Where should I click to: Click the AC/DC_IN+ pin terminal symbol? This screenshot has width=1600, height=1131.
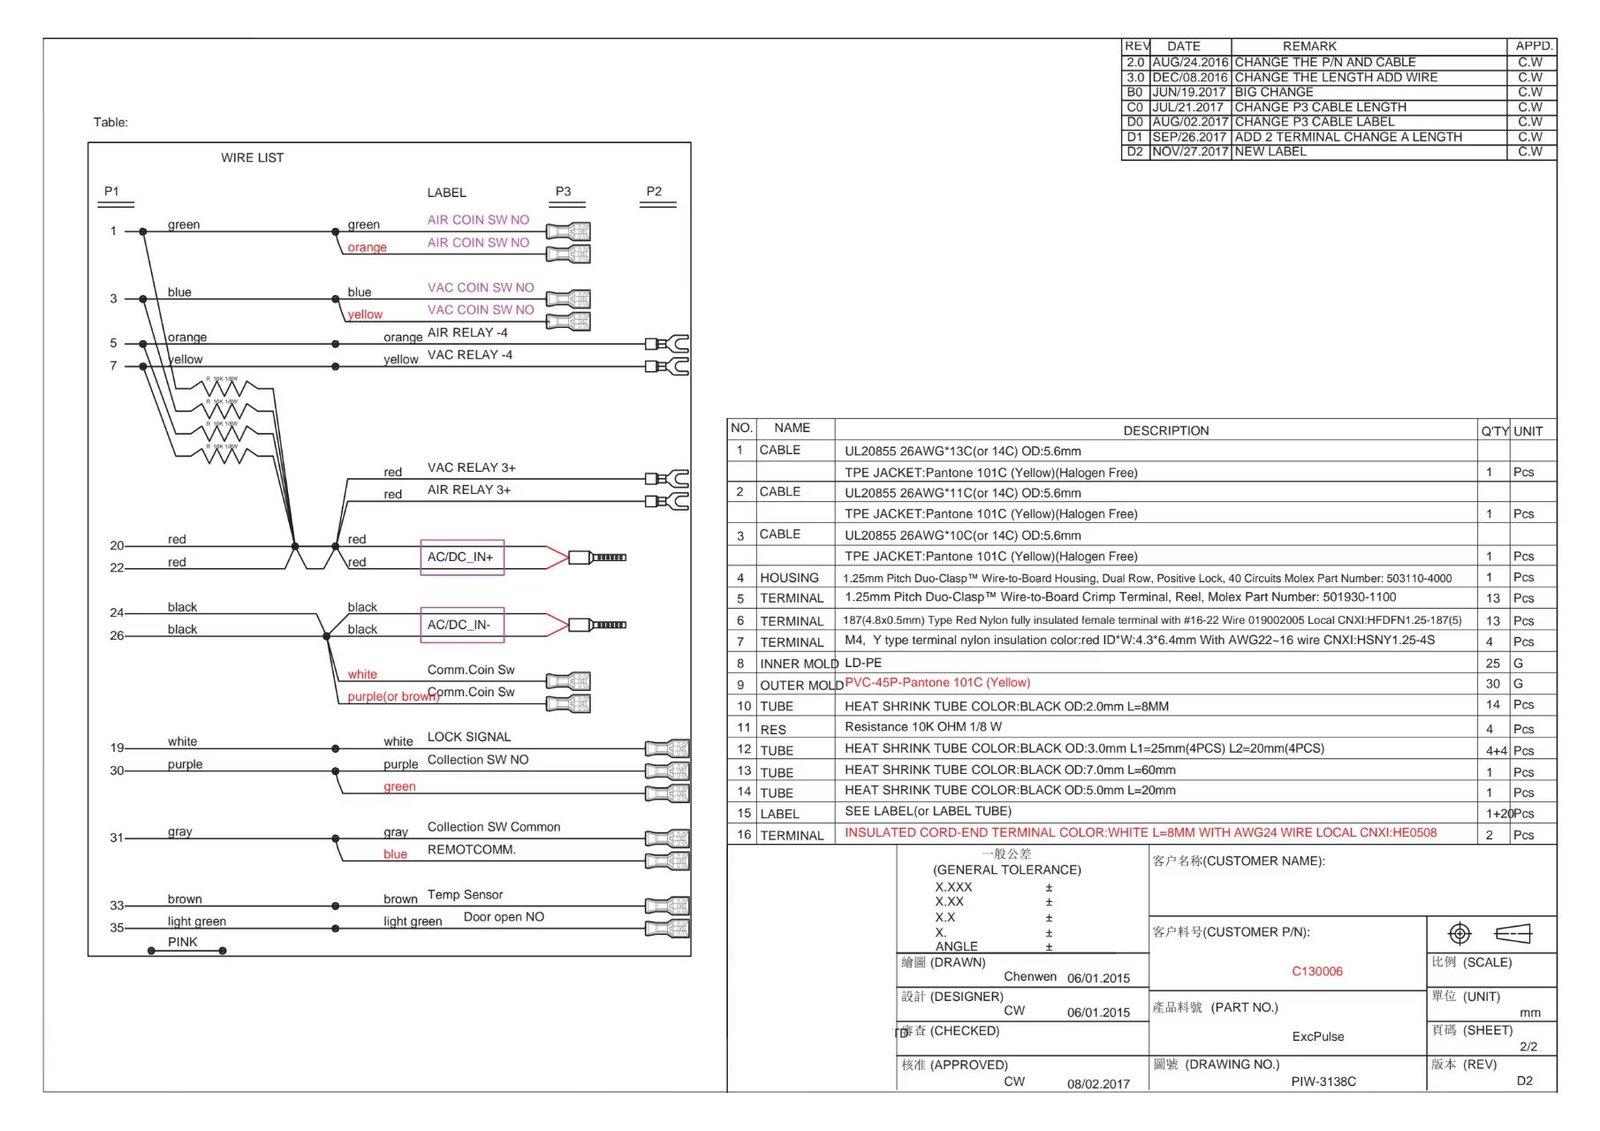(597, 557)
